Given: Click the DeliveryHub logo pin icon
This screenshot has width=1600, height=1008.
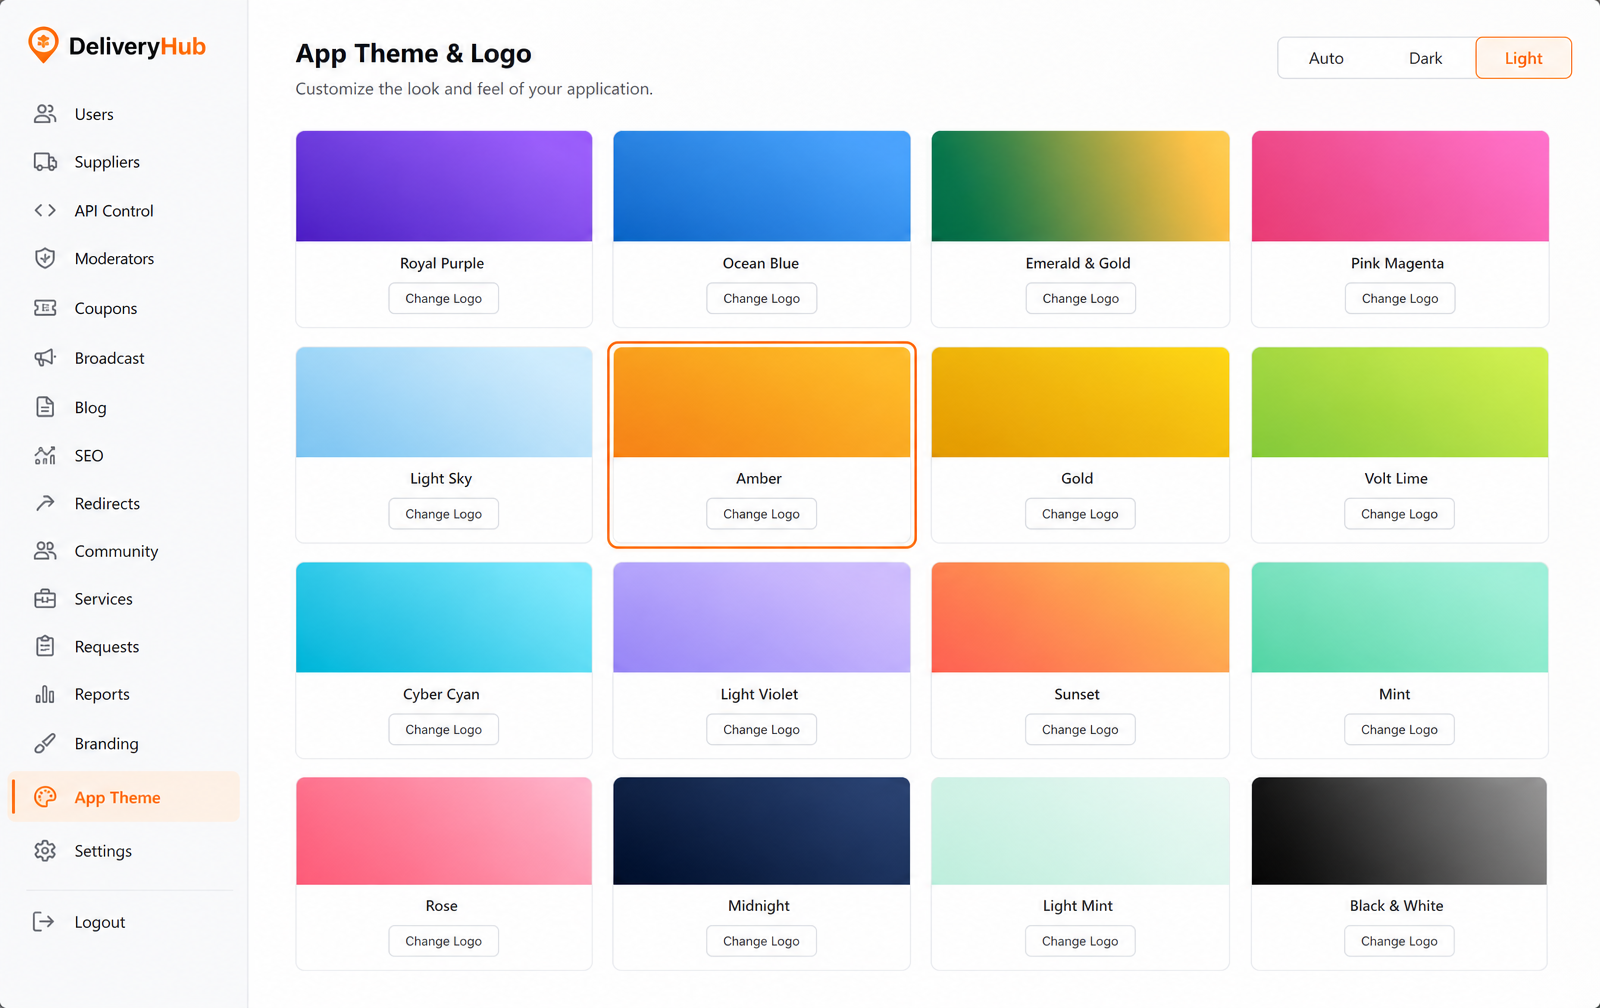Looking at the screenshot, I should (43, 45).
